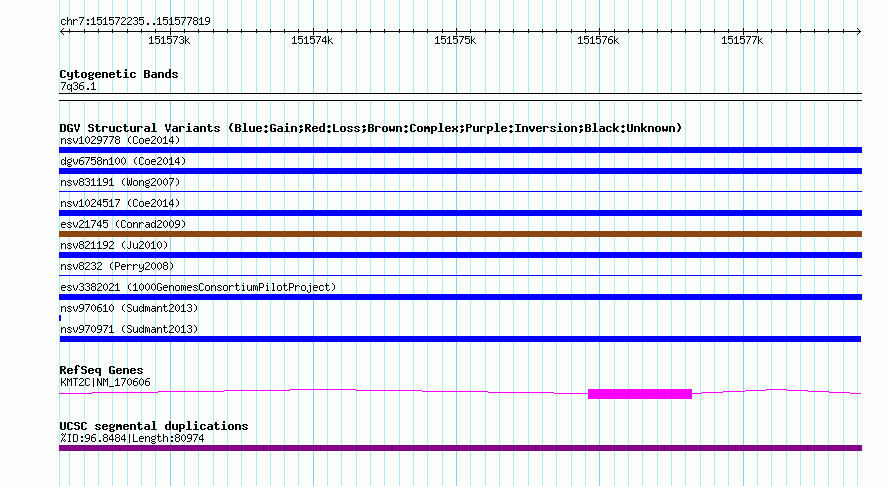Open variant label nsv831191 (Wong2007)
Image resolution: width=890 pixels, height=486 pixels.
coord(120,182)
